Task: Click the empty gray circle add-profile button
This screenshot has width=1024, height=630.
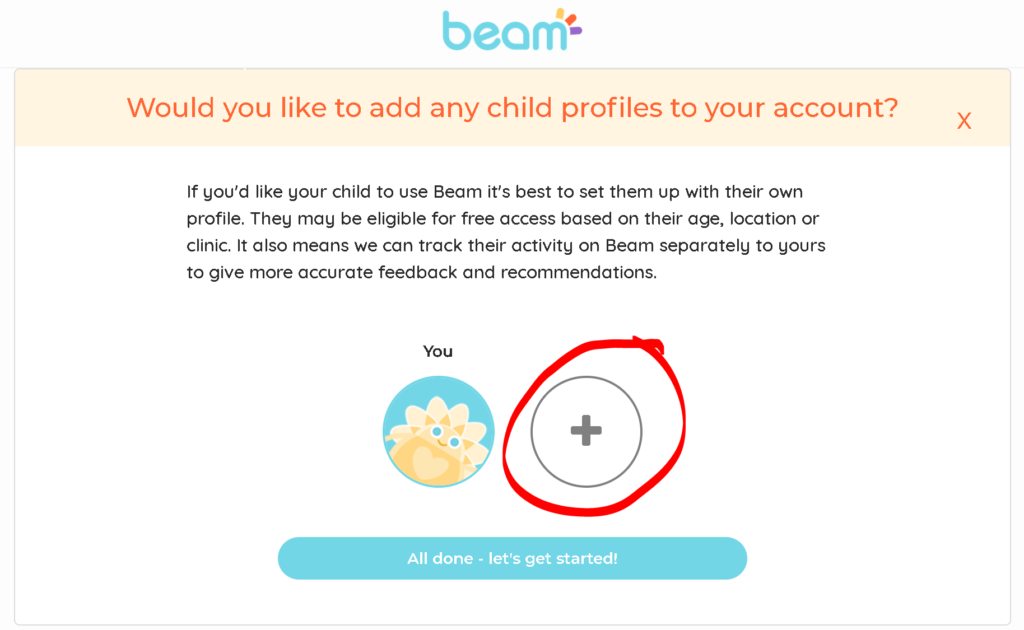Action: 586,431
